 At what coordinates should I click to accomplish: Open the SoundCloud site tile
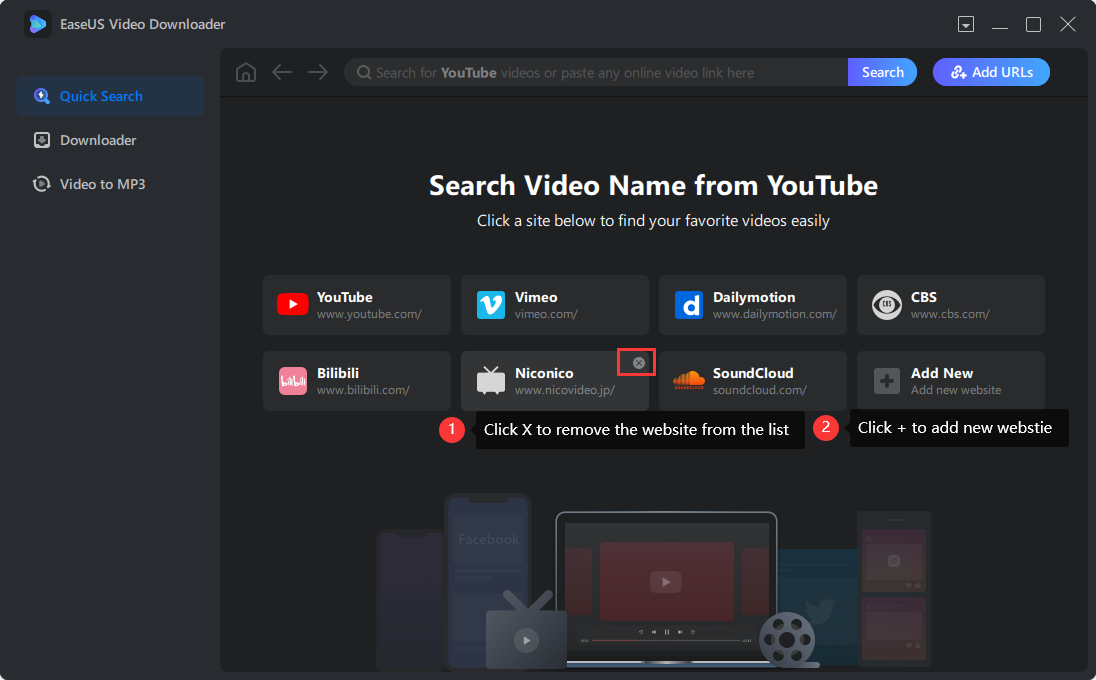pyautogui.click(x=751, y=381)
